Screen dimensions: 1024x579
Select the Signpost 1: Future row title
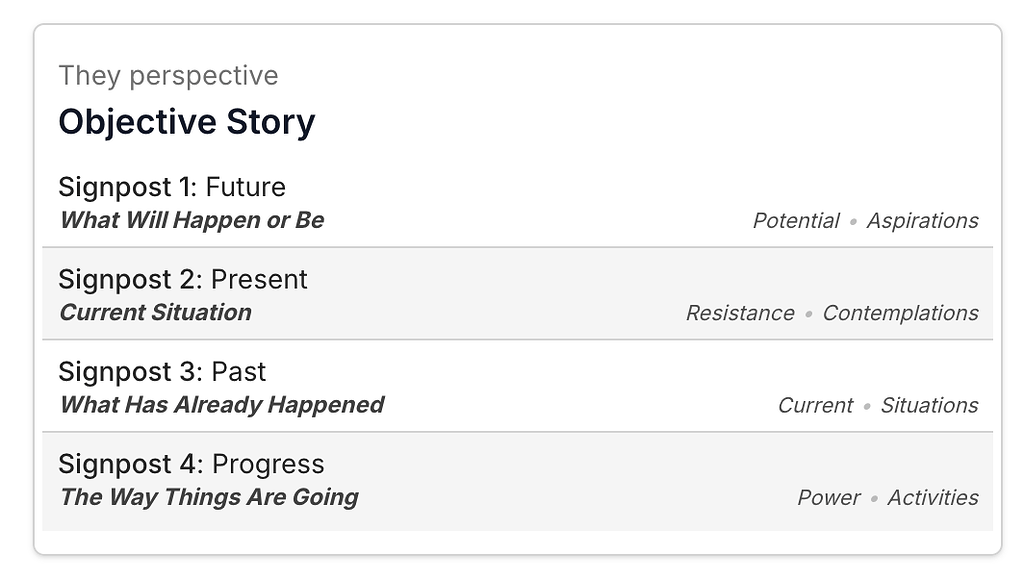[x=172, y=187]
